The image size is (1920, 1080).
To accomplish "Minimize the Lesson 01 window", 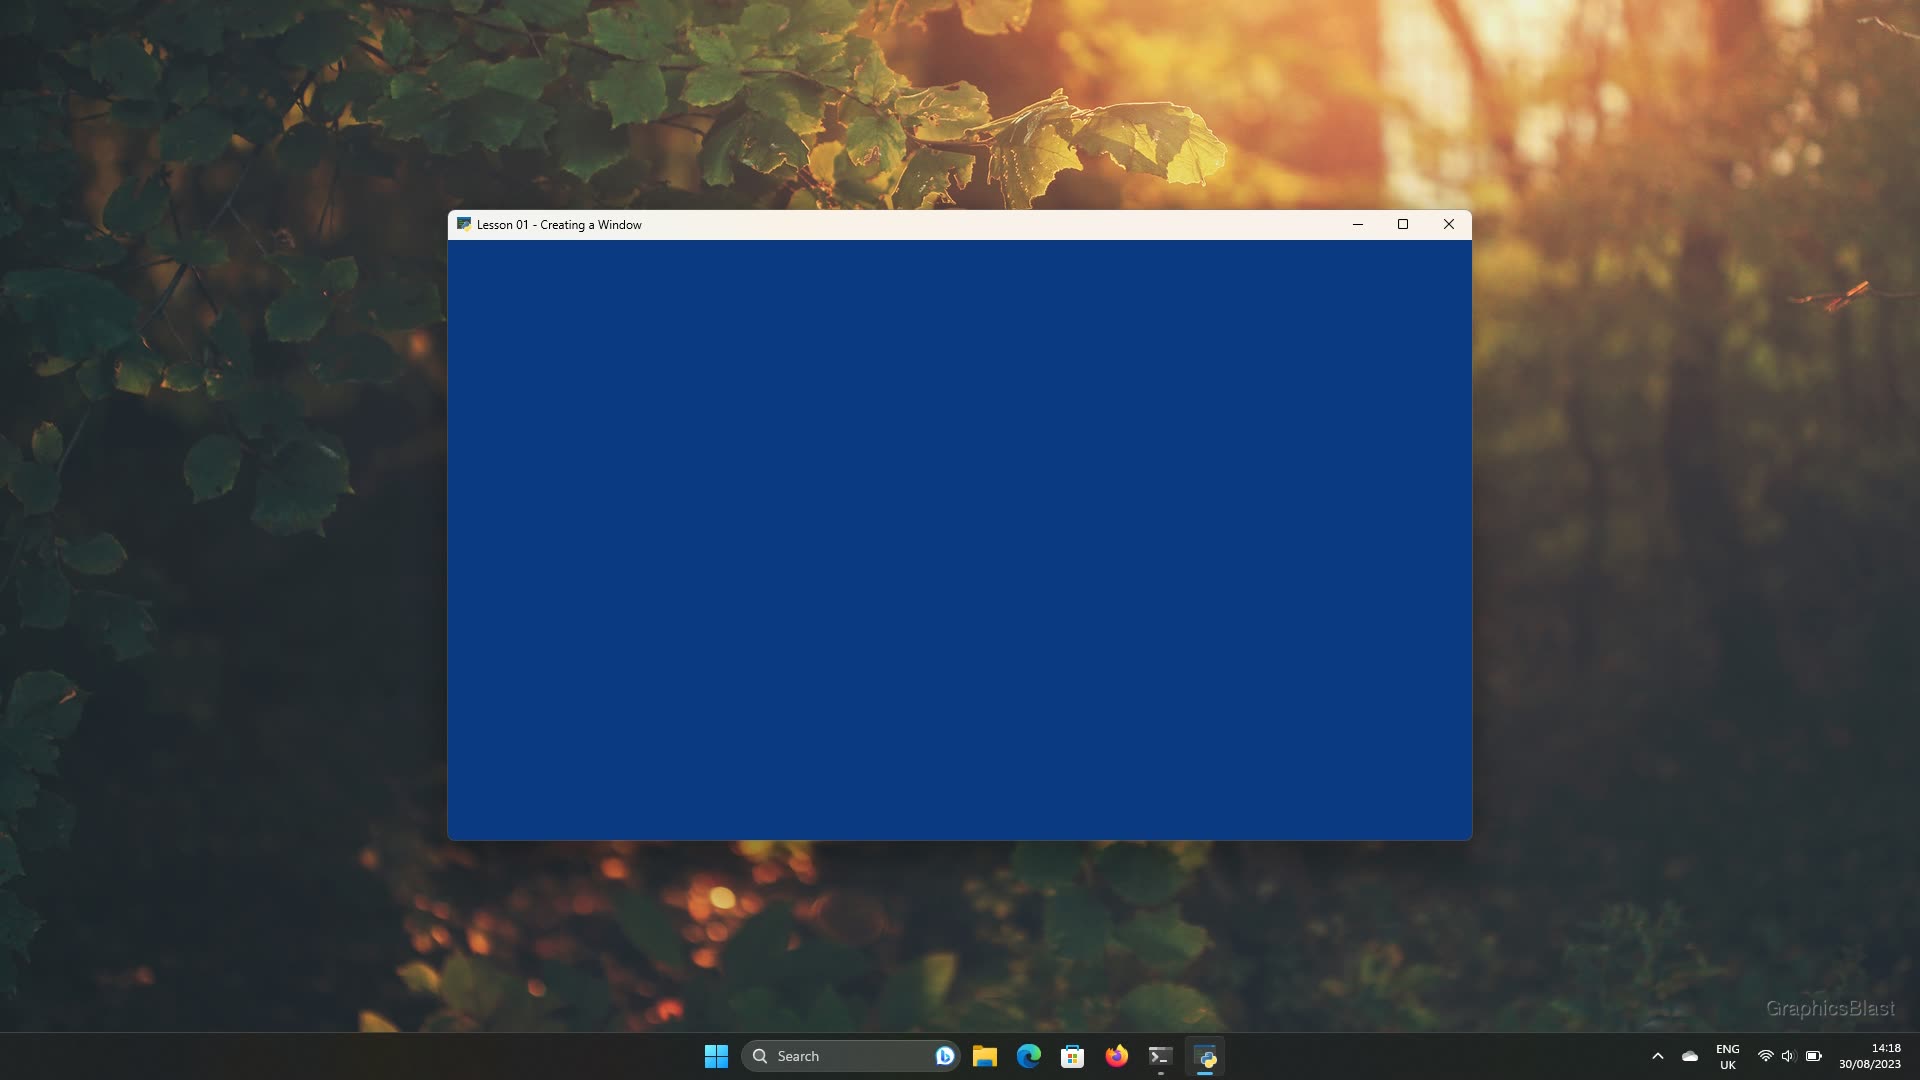I will (1358, 224).
